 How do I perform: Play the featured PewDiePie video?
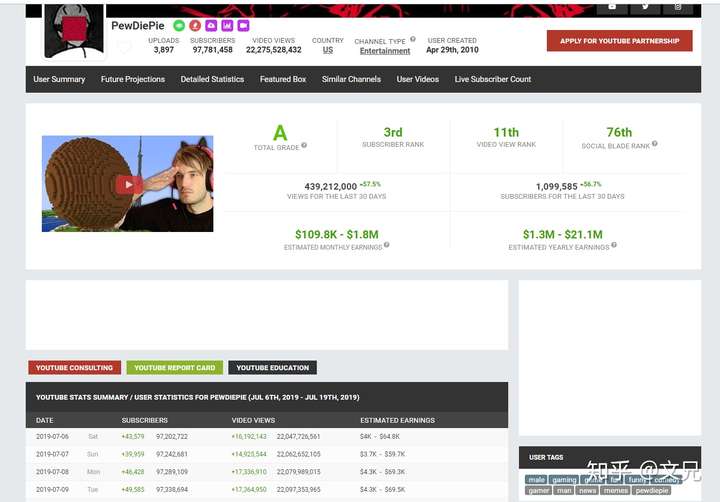pyautogui.click(x=128, y=185)
